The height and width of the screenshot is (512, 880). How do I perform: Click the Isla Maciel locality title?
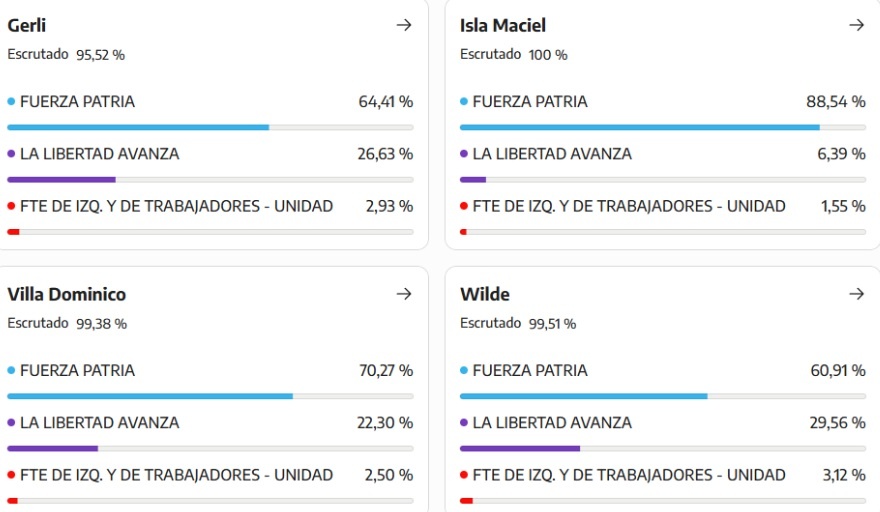pos(503,26)
